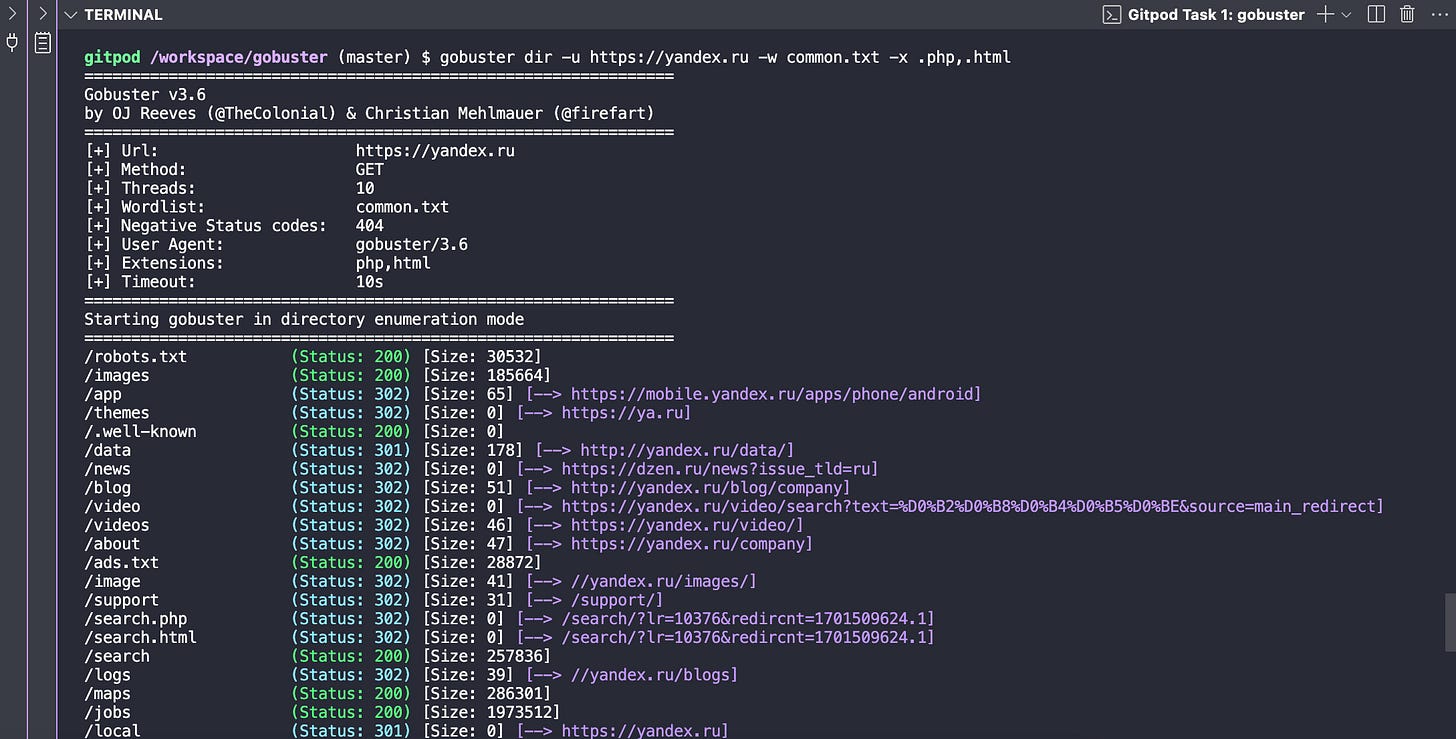Click the /themes result entry
Screen dimensions: 1456x739
point(117,413)
